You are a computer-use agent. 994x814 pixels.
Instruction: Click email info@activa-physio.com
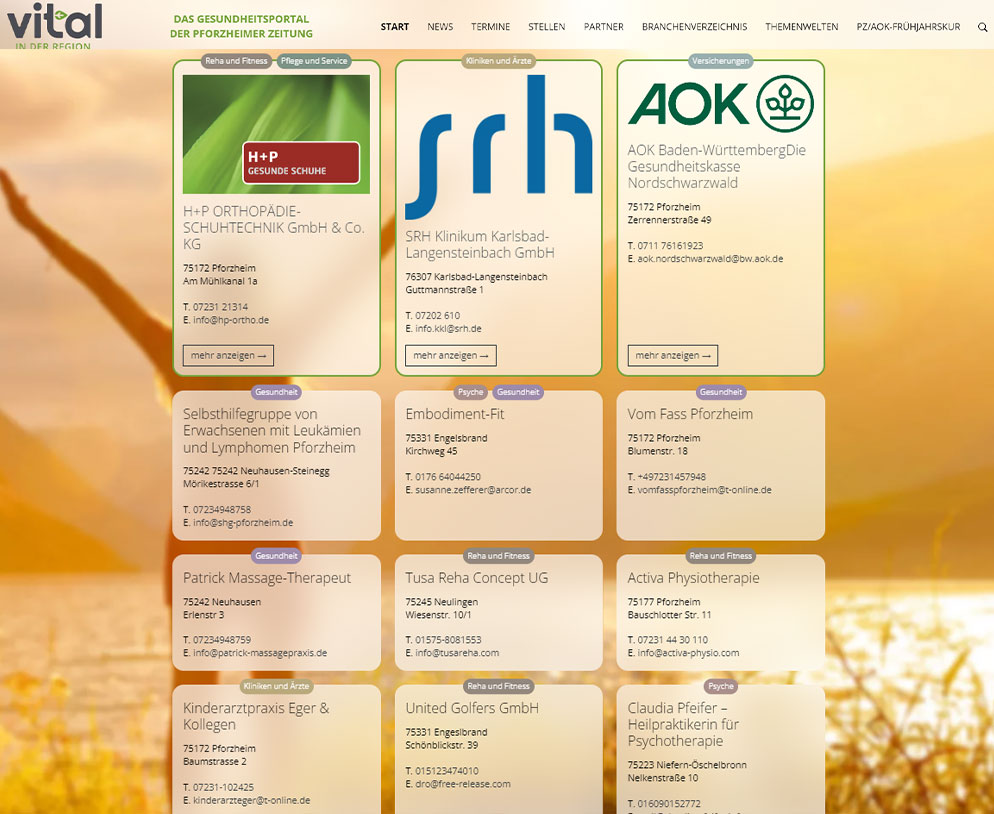click(688, 653)
